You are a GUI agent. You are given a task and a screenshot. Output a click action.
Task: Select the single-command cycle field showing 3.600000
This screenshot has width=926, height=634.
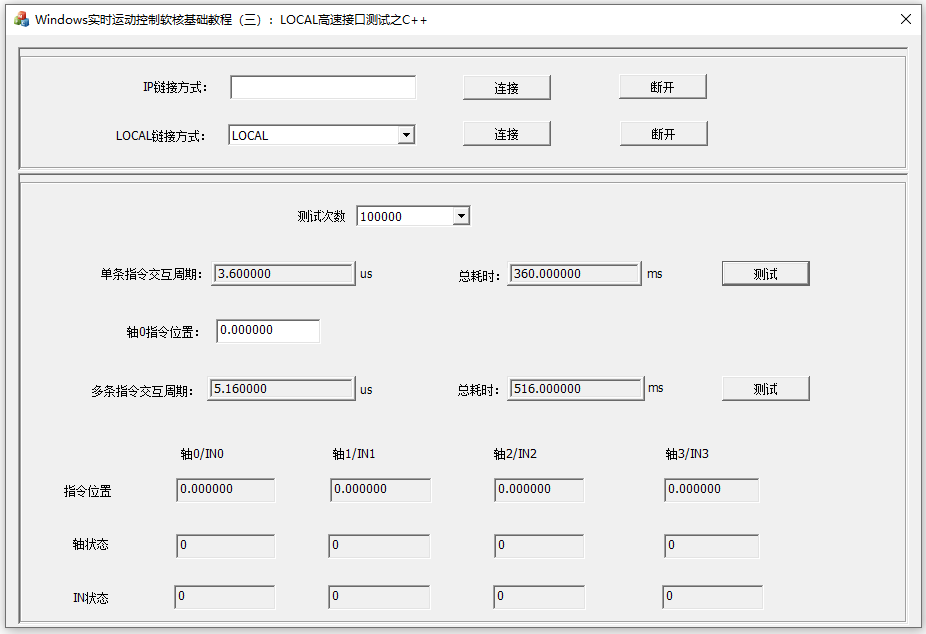tap(281, 273)
